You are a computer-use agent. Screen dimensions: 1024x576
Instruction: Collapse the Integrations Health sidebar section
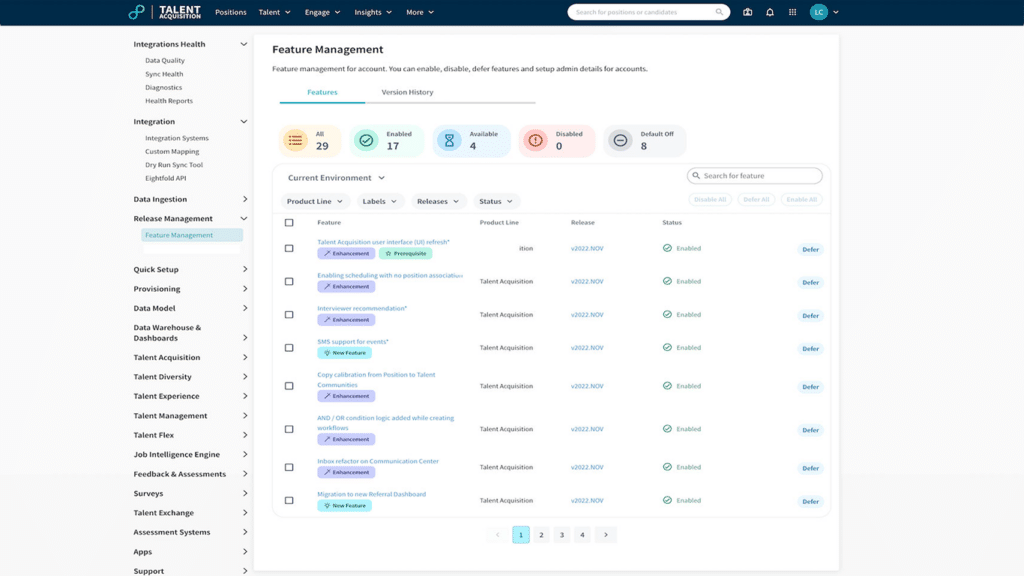tap(244, 44)
